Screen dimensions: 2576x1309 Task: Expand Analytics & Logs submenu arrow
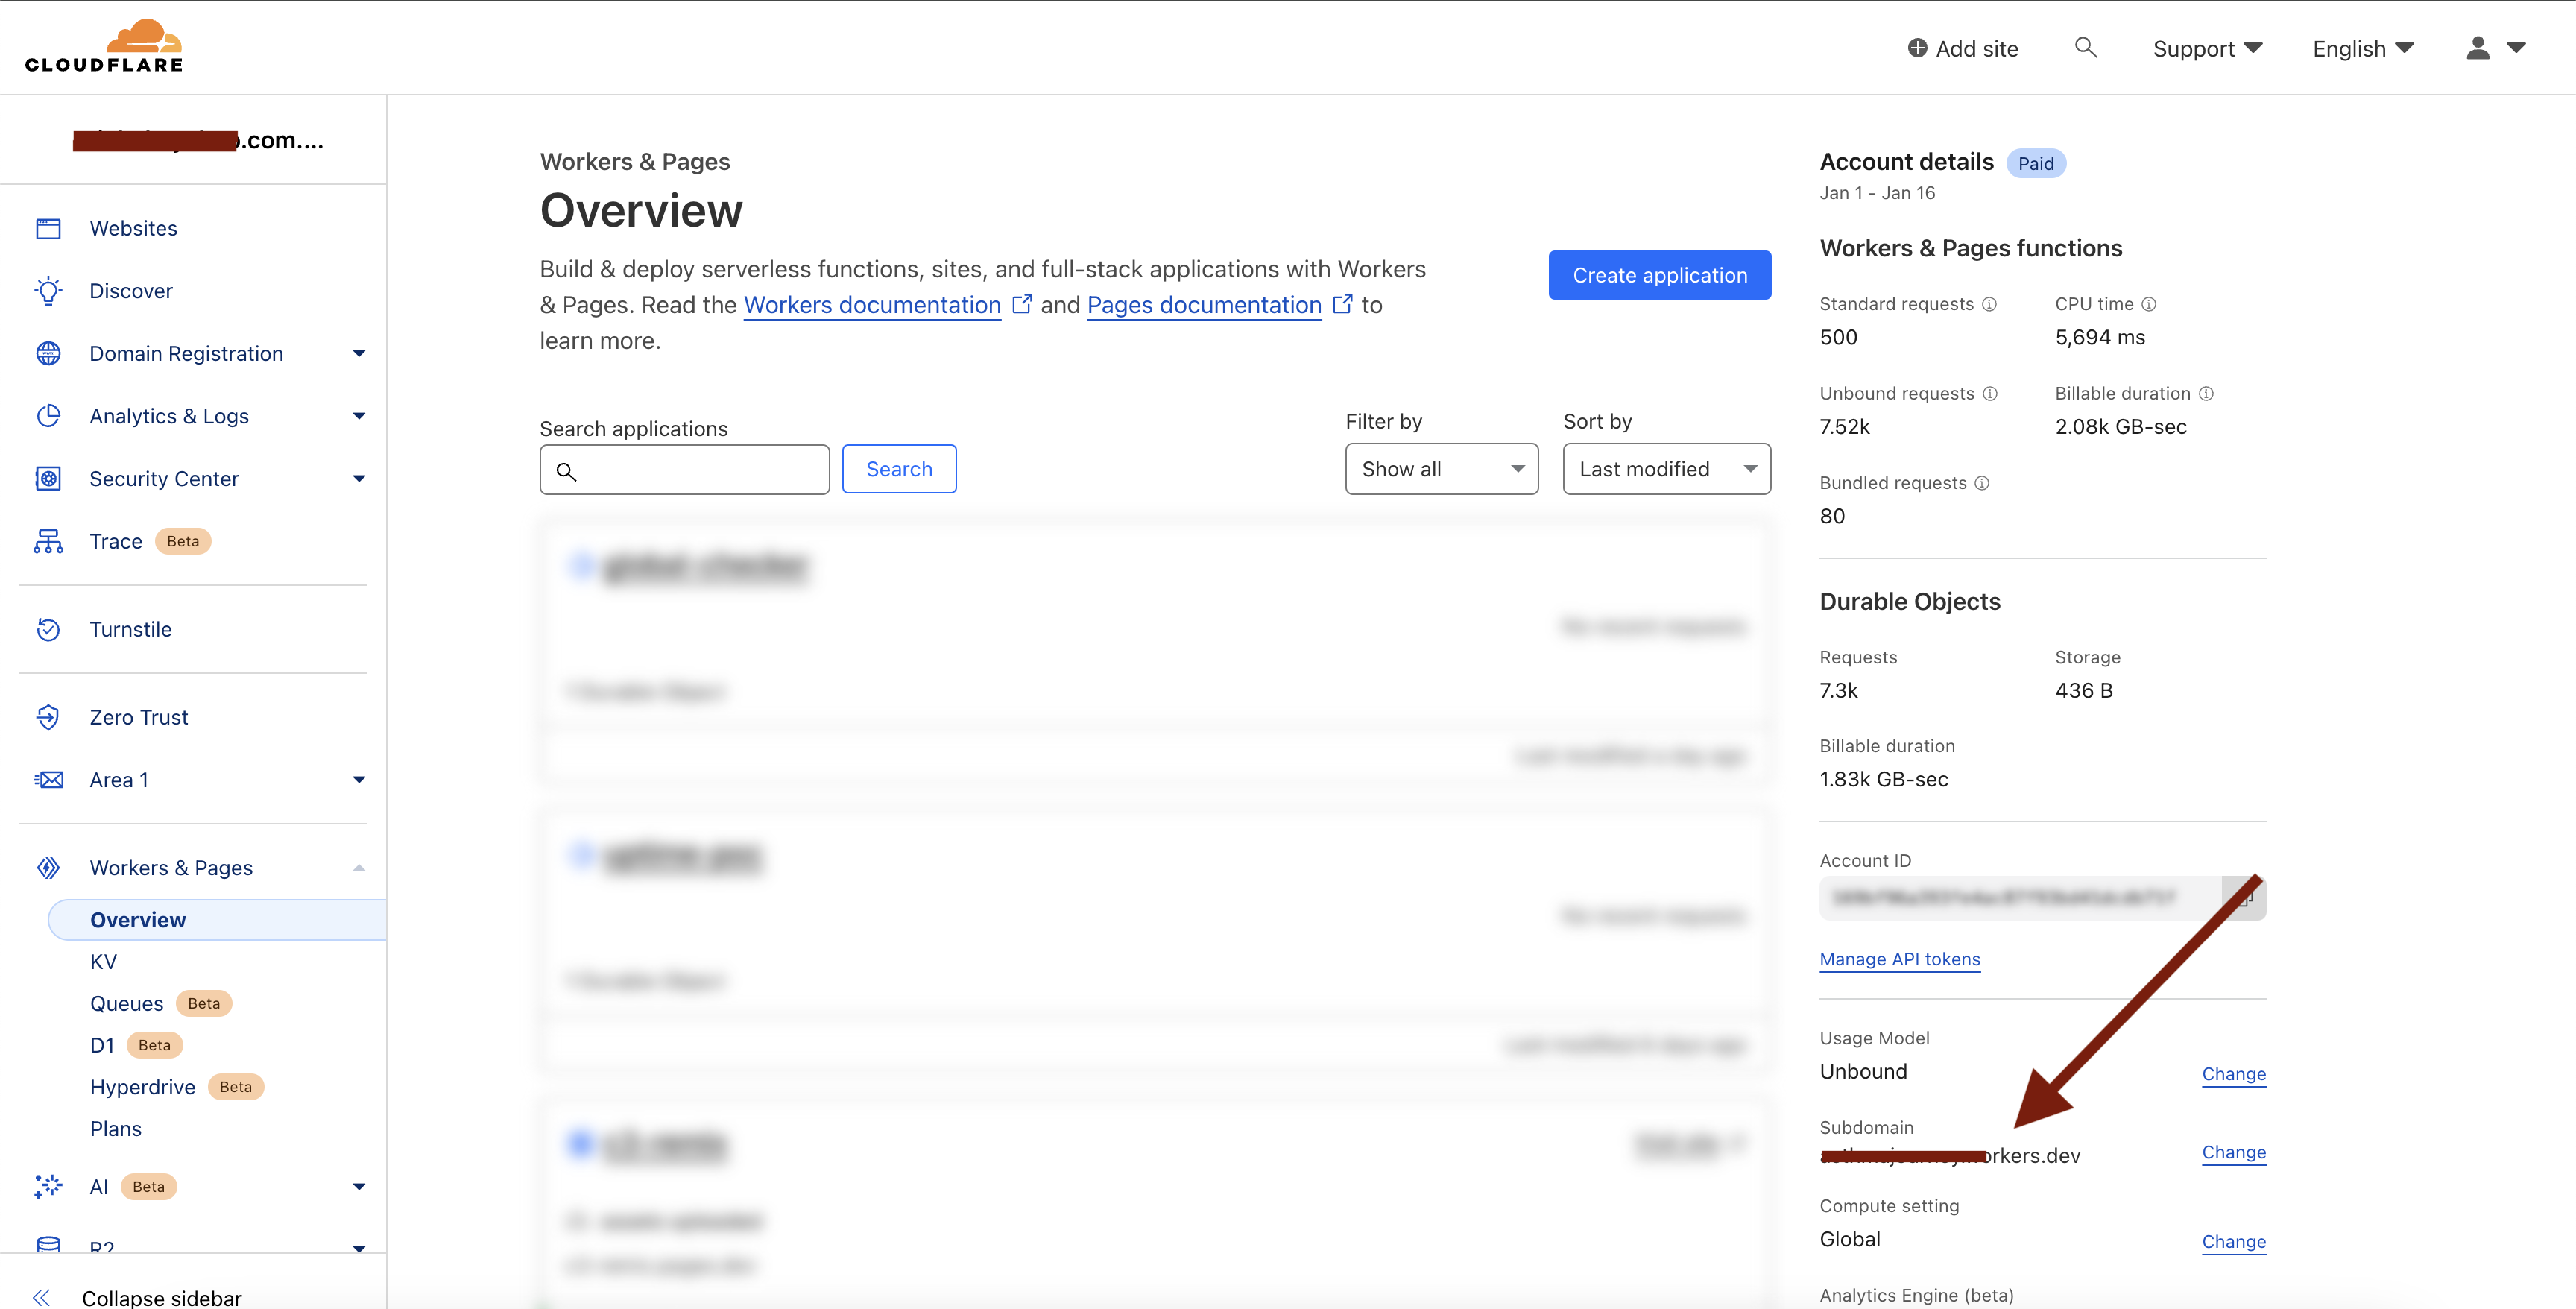pos(359,416)
